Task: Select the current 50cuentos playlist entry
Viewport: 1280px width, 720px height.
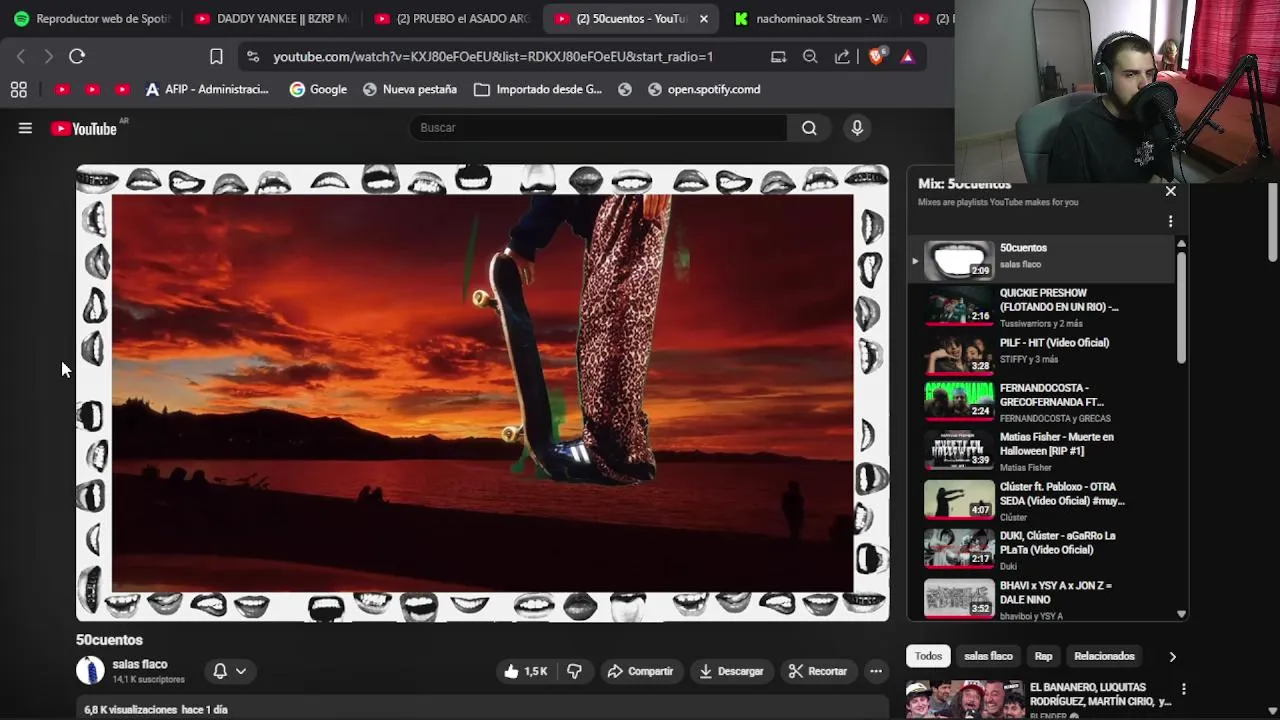Action: [1040, 258]
